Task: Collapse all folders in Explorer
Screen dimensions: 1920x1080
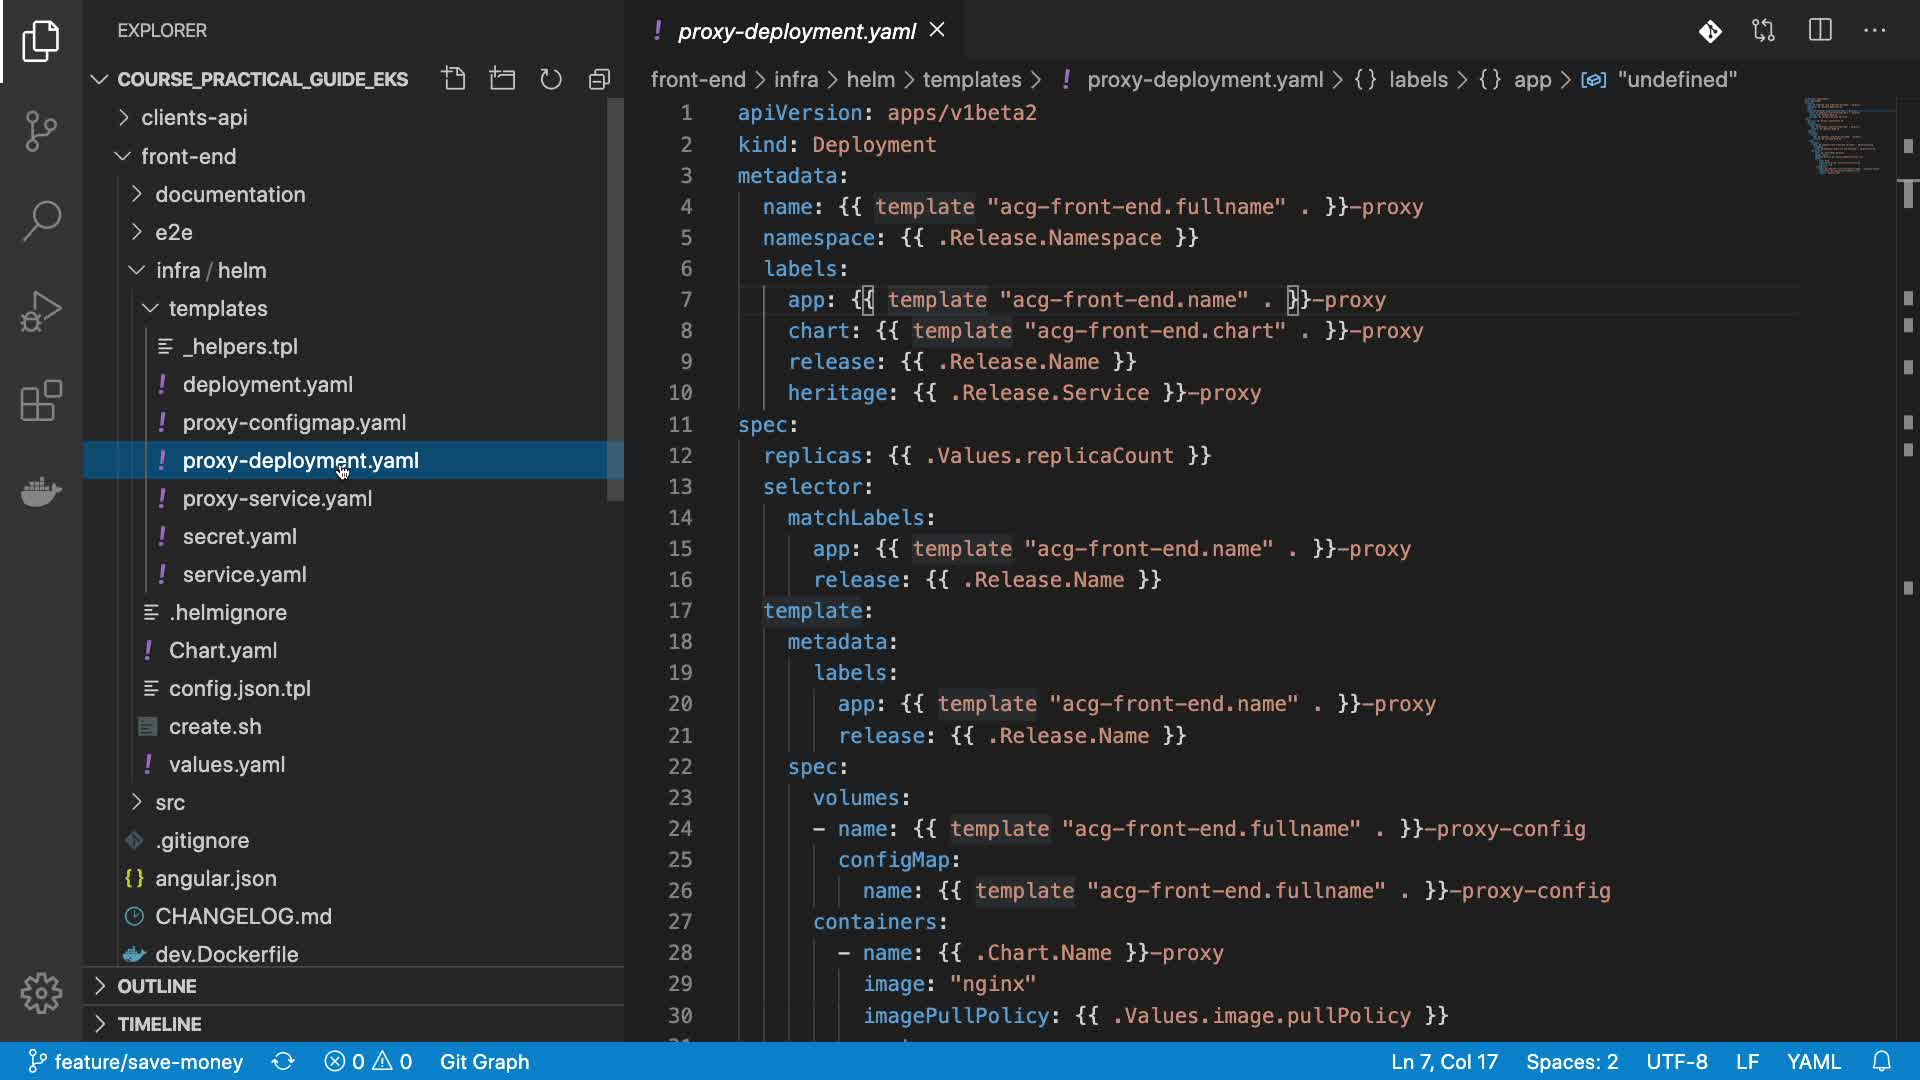Action: pos(599,79)
